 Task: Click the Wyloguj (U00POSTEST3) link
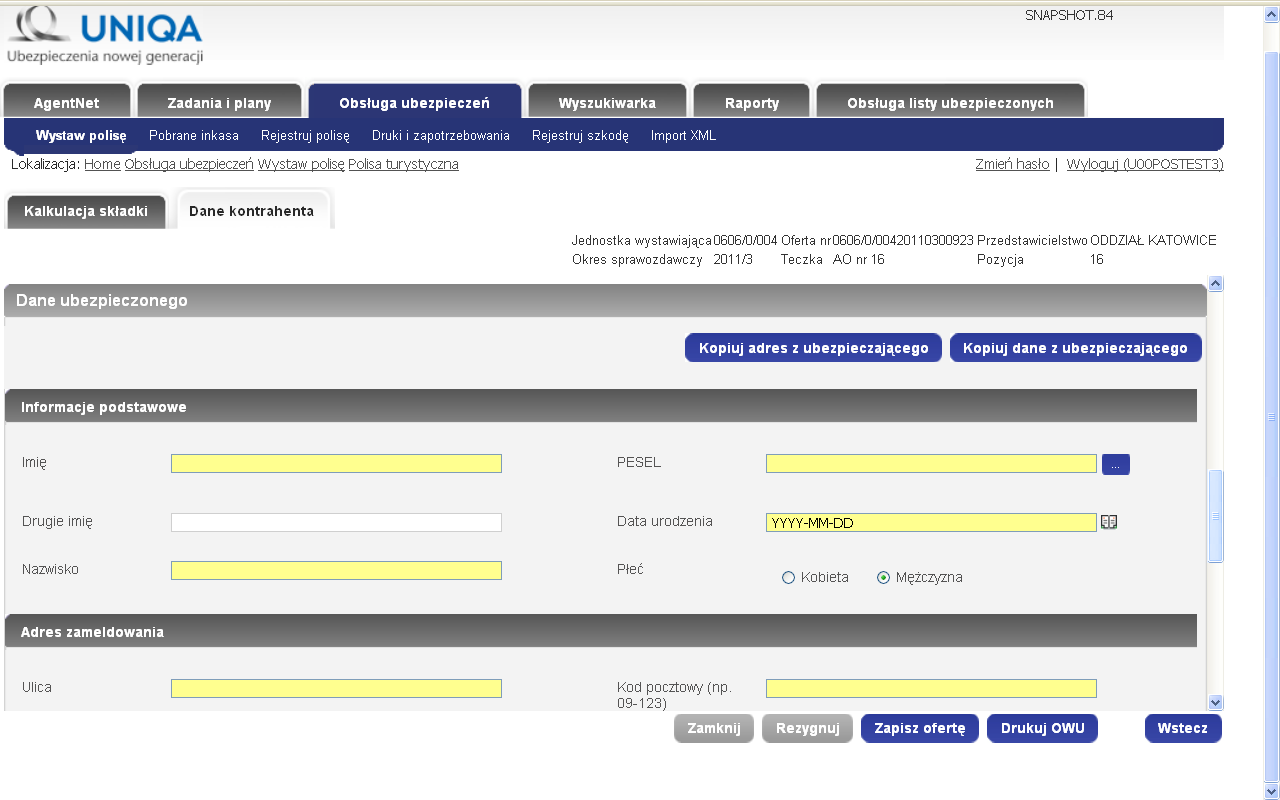(1145, 164)
